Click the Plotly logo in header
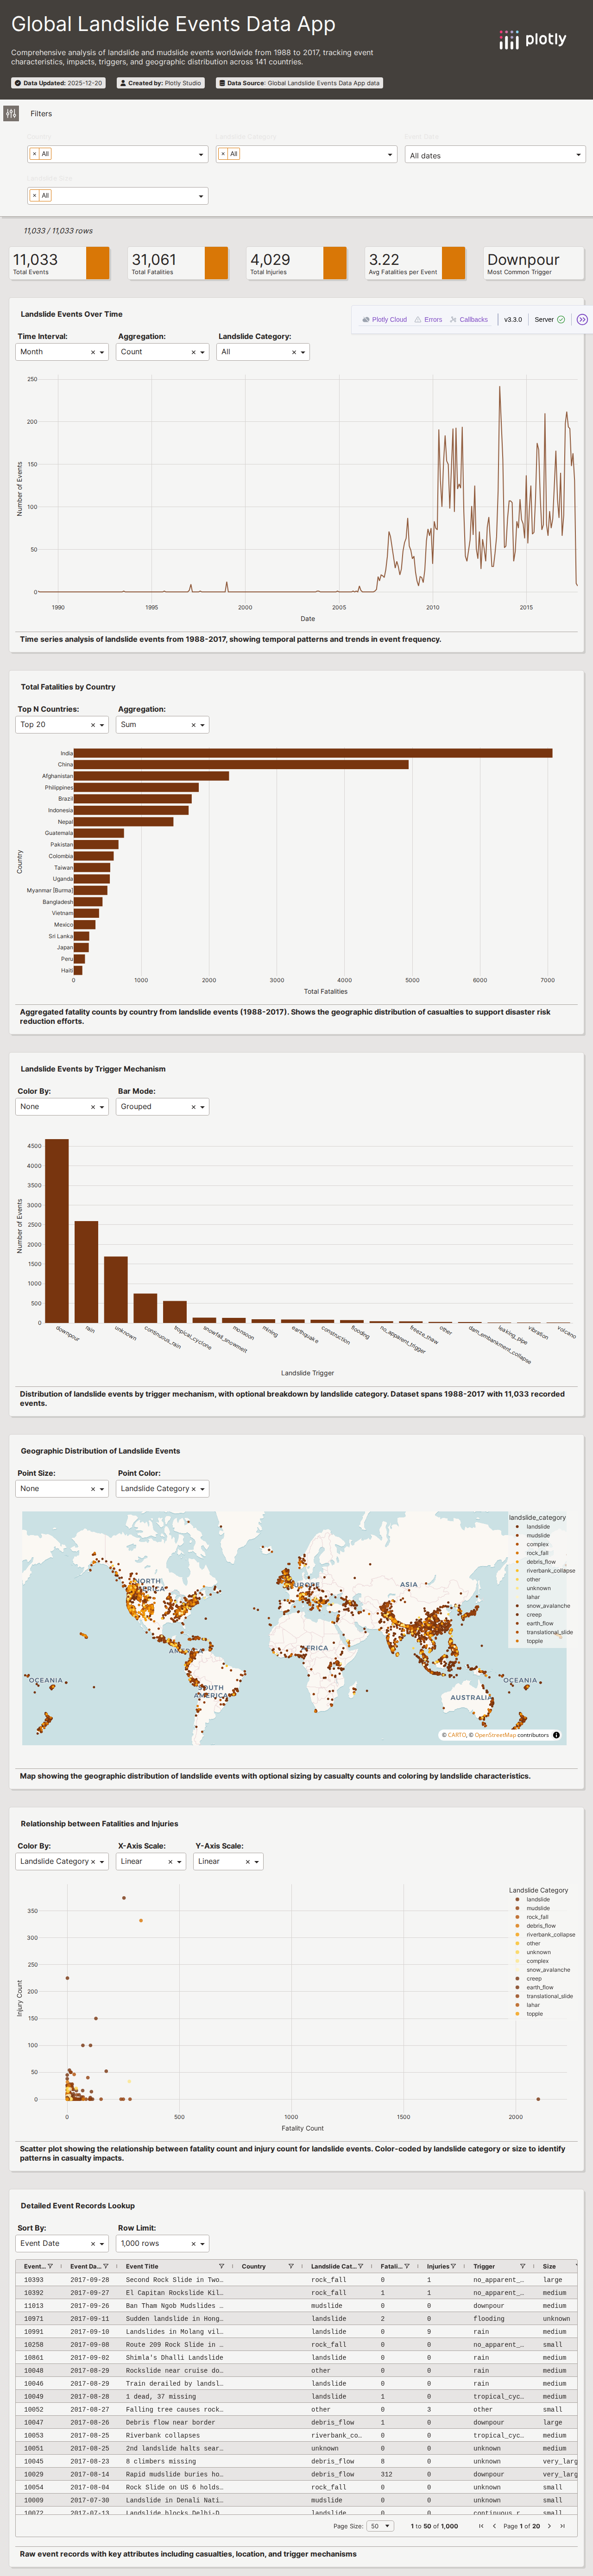 (x=533, y=40)
